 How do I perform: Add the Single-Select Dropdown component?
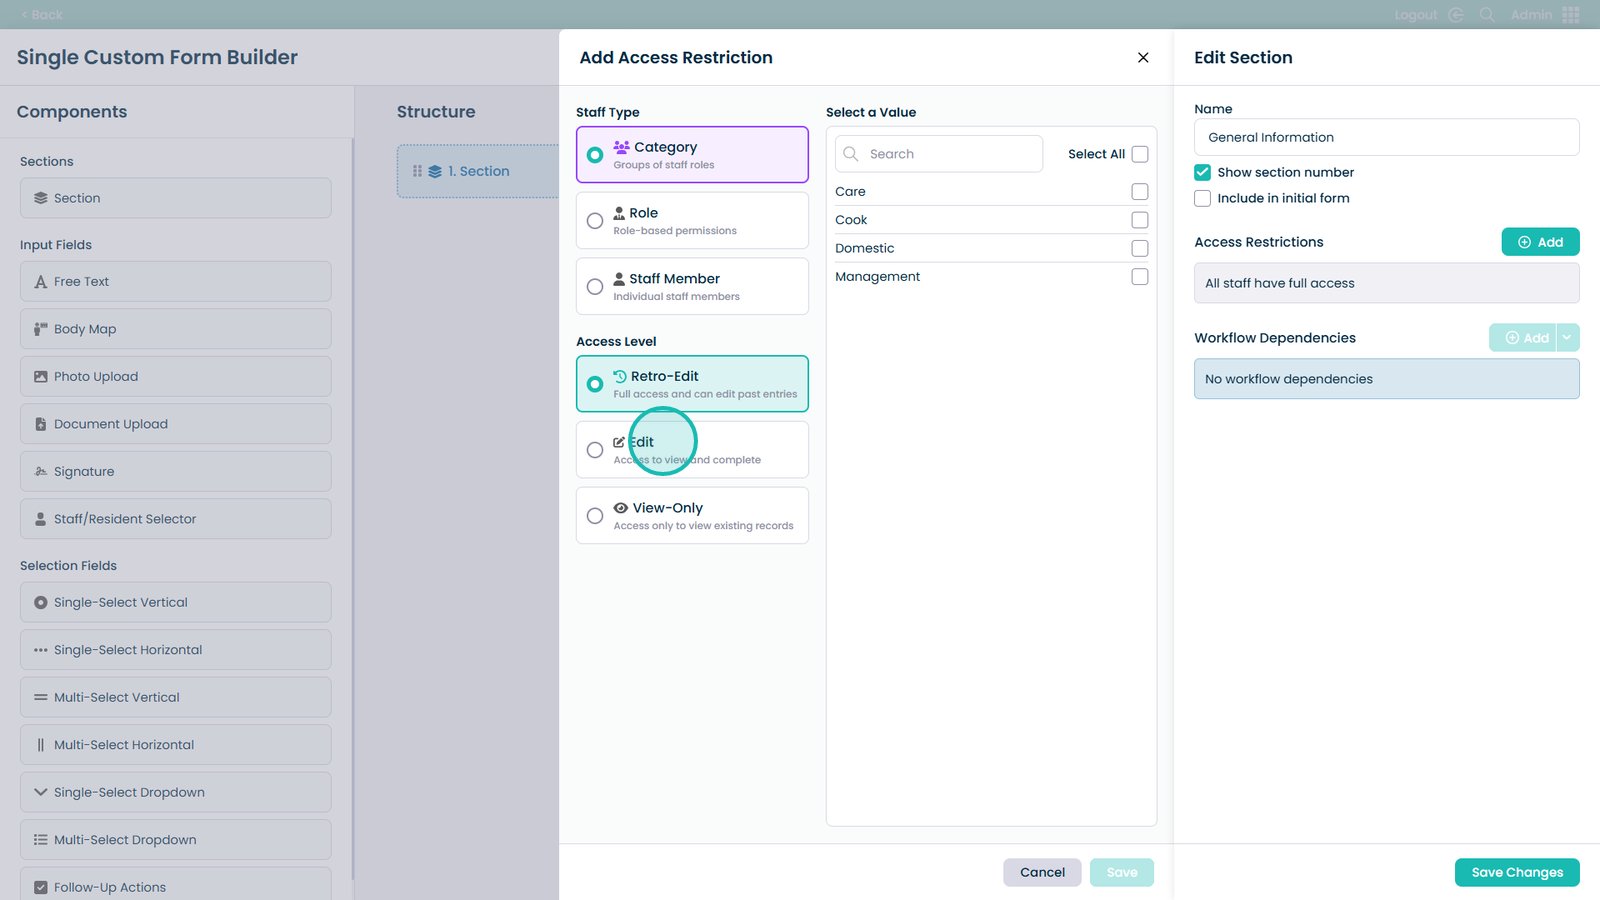176,792
